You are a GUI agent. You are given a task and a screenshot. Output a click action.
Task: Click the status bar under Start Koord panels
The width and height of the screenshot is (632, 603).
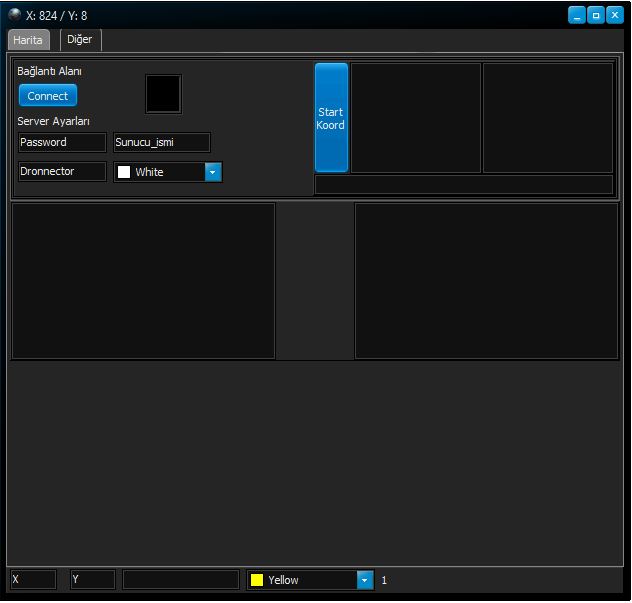click(464, 185)
